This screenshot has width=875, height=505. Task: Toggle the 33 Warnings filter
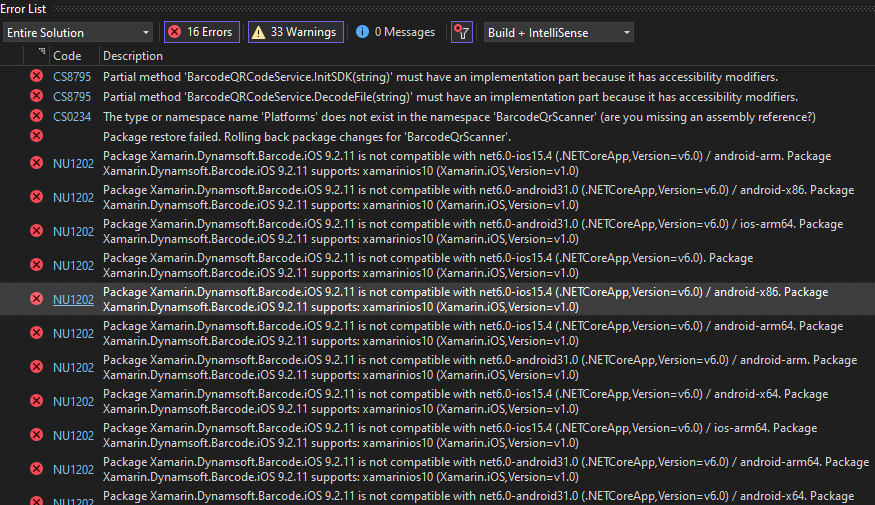coord(293,32)
